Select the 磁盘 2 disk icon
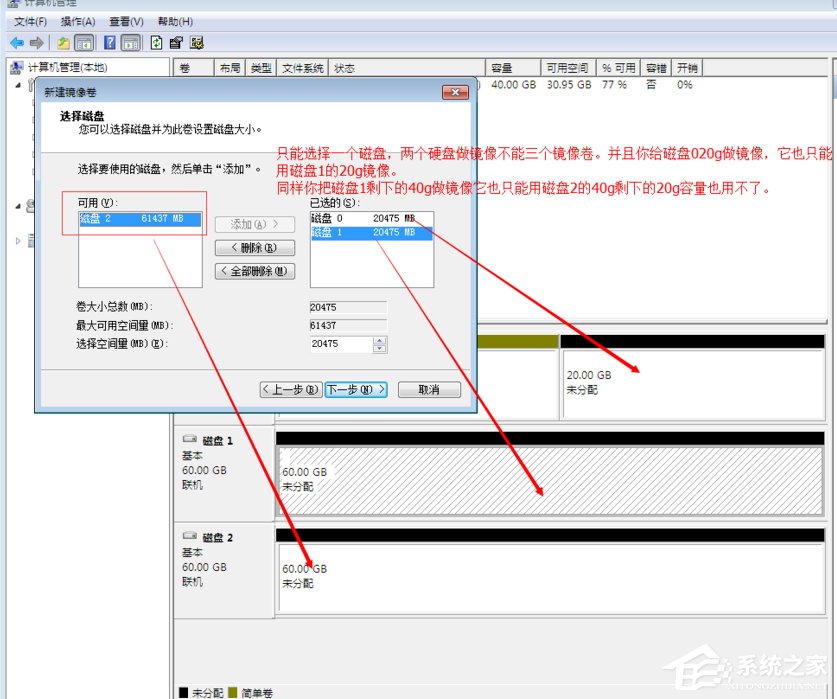 [x=191, y=537]
